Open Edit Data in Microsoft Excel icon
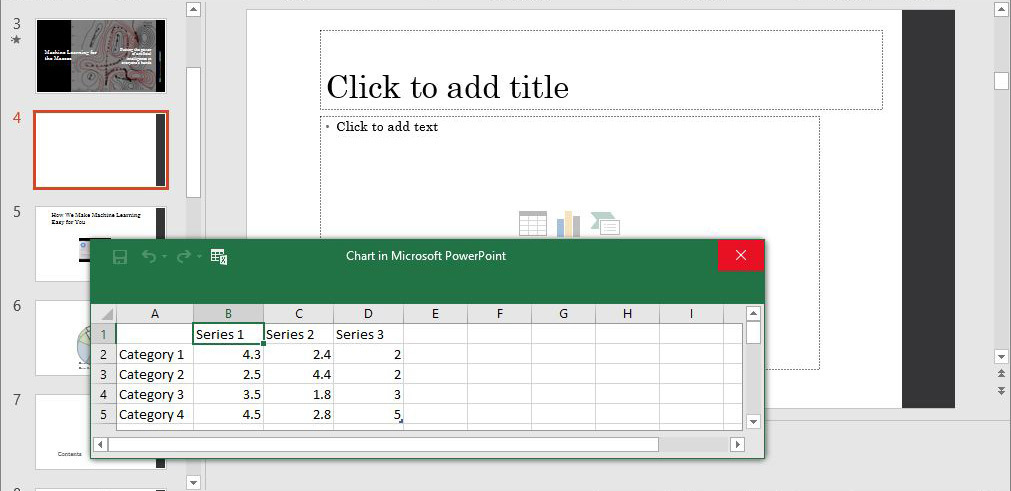Screen dimensions: 1011x491 (x=219, y=257)
